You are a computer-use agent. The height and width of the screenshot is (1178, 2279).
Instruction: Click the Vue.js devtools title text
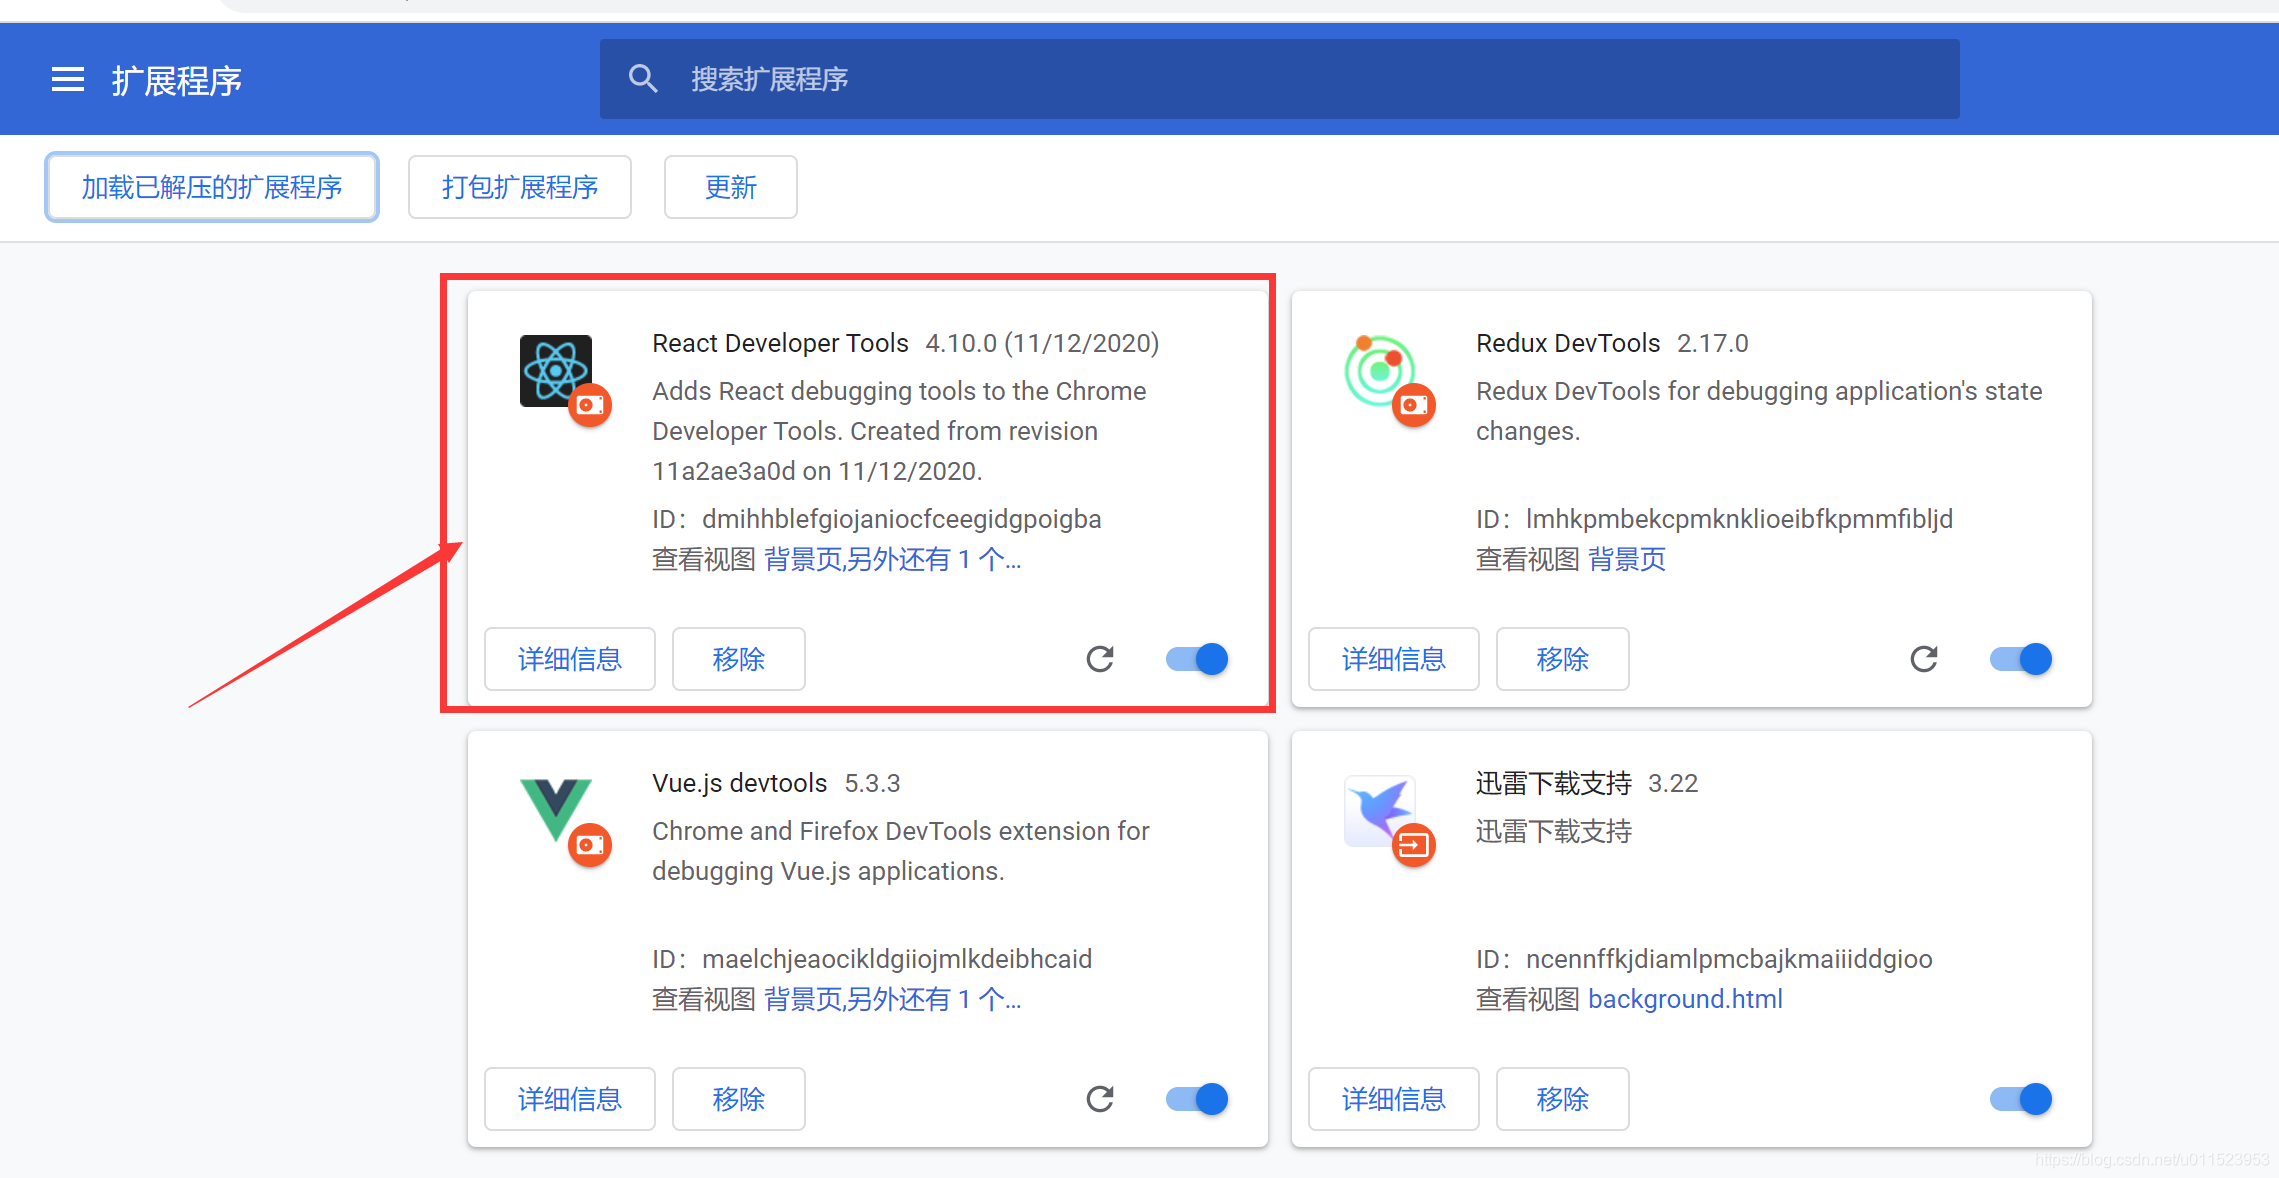point(740,783)
